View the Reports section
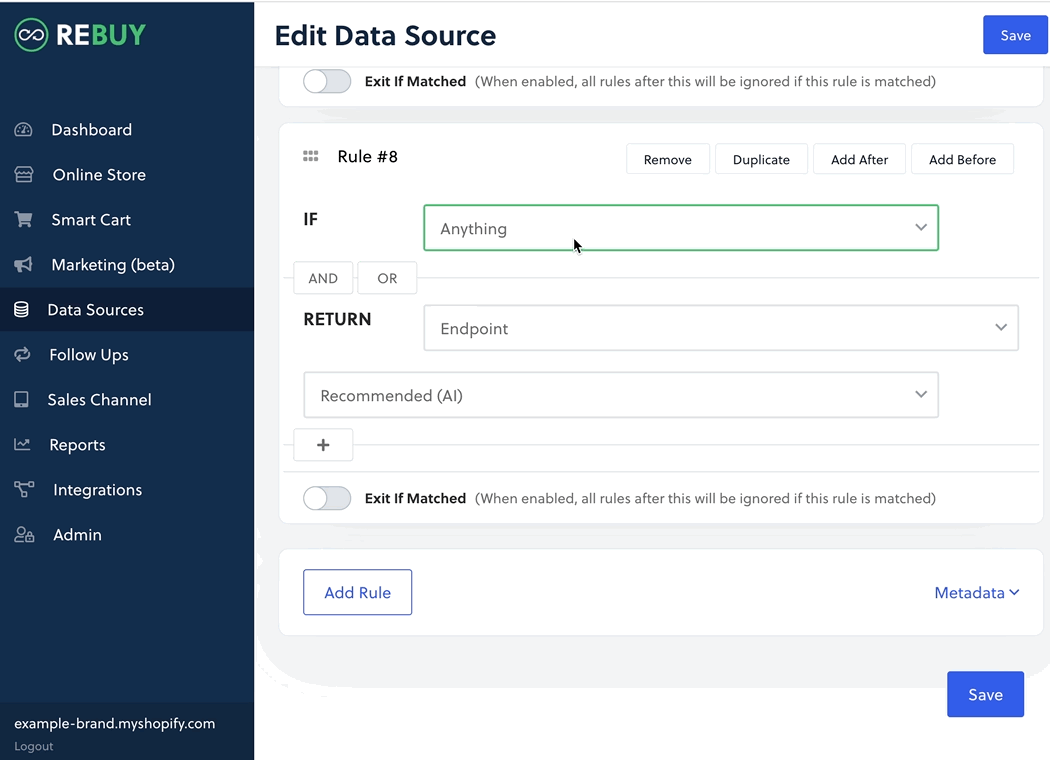 [x=78, y=445]
